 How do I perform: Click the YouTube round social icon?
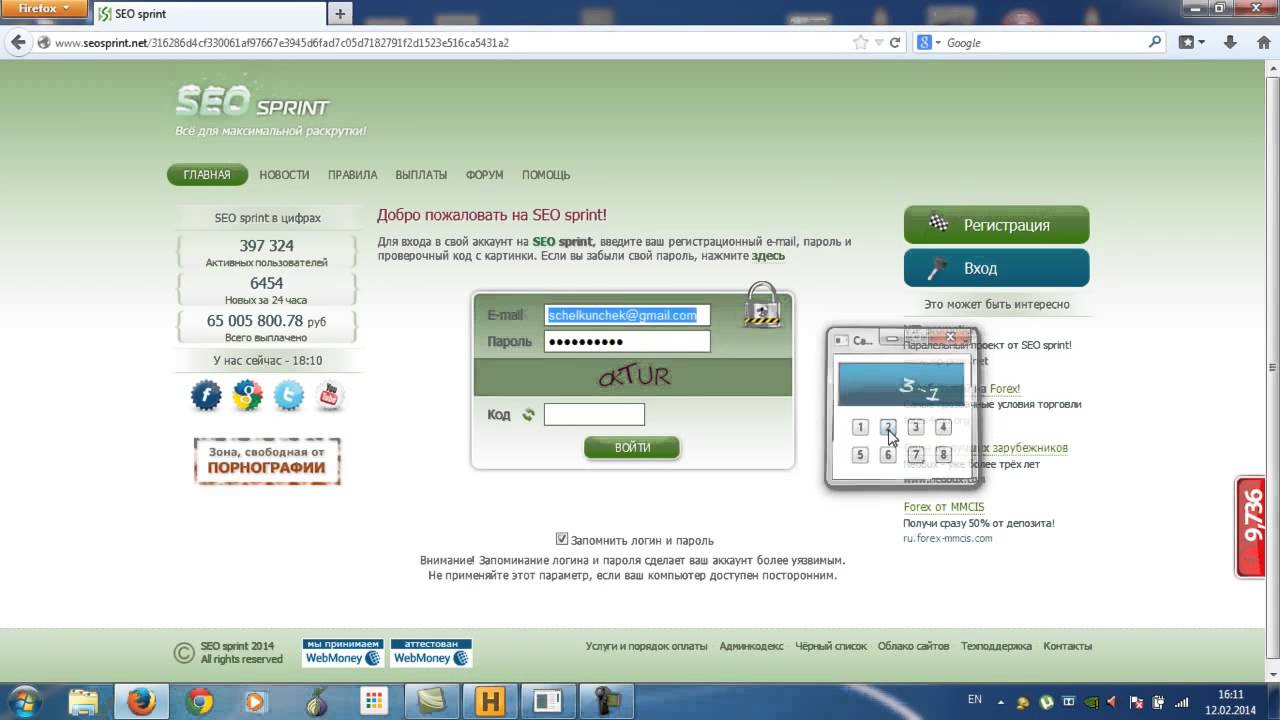pos(329,396)
